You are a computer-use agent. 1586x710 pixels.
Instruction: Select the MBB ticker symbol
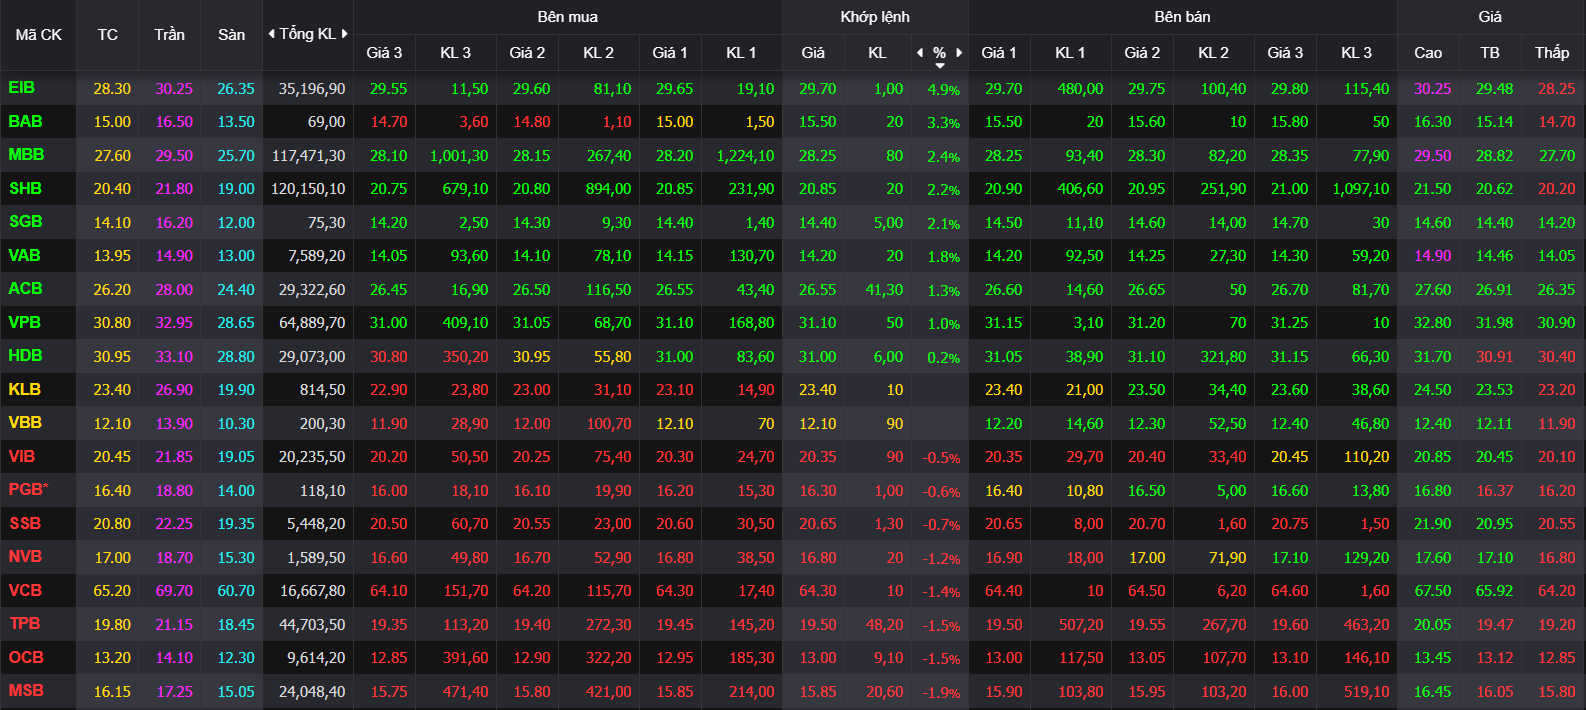(x=26, y=155)
